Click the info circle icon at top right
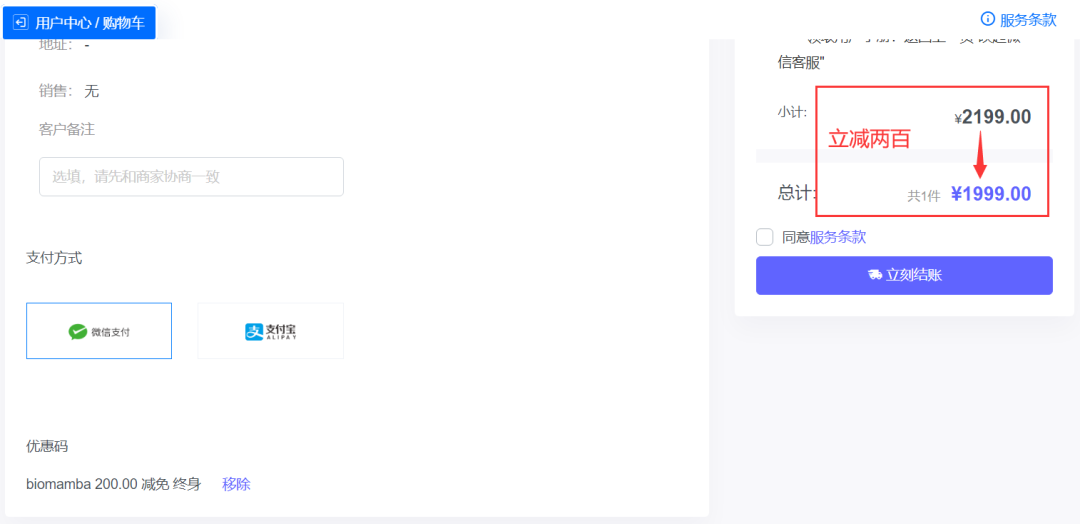Viewport: 1080px width, 524px height. click(x=986, y=19)
